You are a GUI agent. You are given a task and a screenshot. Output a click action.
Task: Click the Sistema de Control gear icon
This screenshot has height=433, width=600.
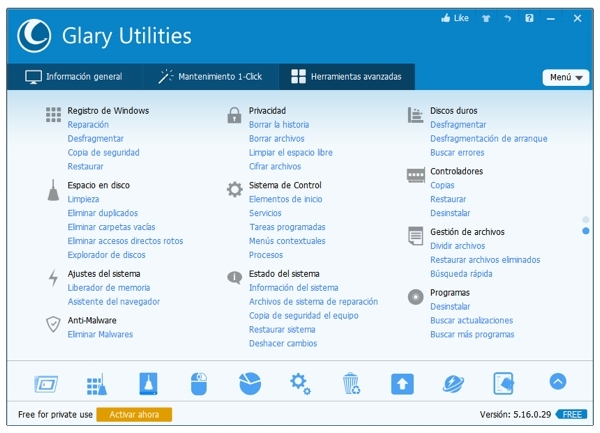[x=235, y=189]
